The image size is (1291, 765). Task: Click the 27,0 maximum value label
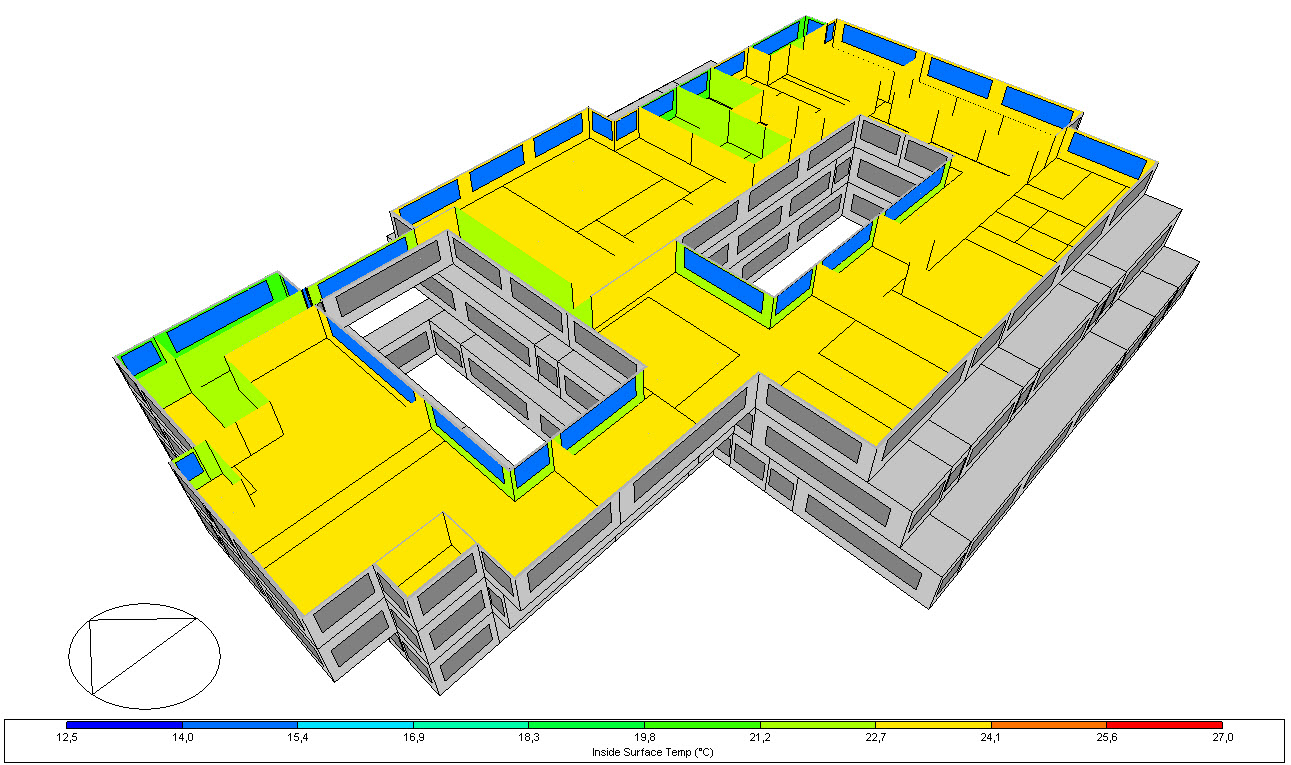[x=1222, y=738]
